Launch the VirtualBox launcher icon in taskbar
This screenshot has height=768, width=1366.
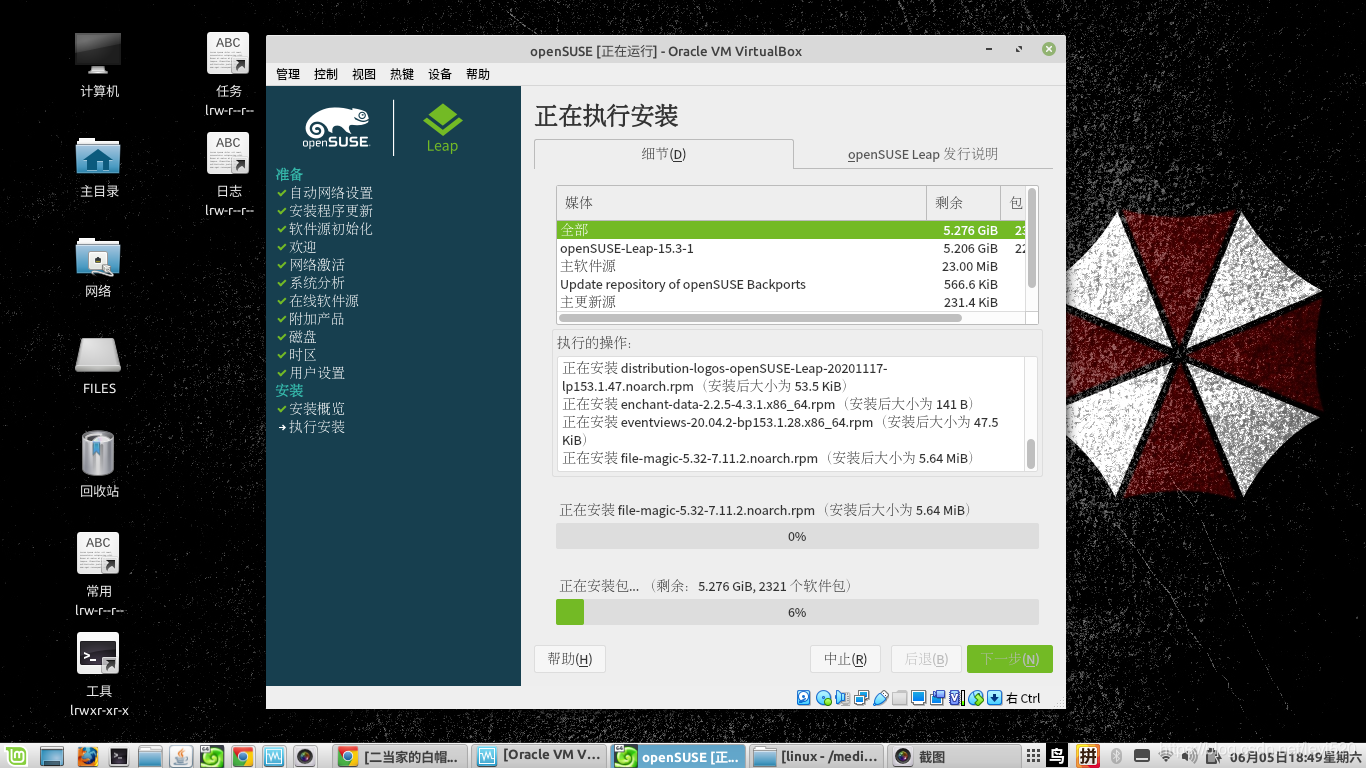[x=273, y=756]
